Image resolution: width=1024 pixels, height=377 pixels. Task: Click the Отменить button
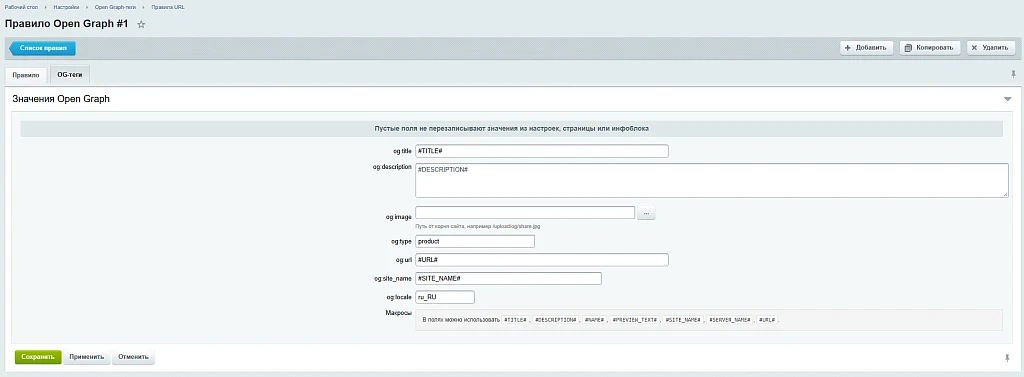(134, 357)
